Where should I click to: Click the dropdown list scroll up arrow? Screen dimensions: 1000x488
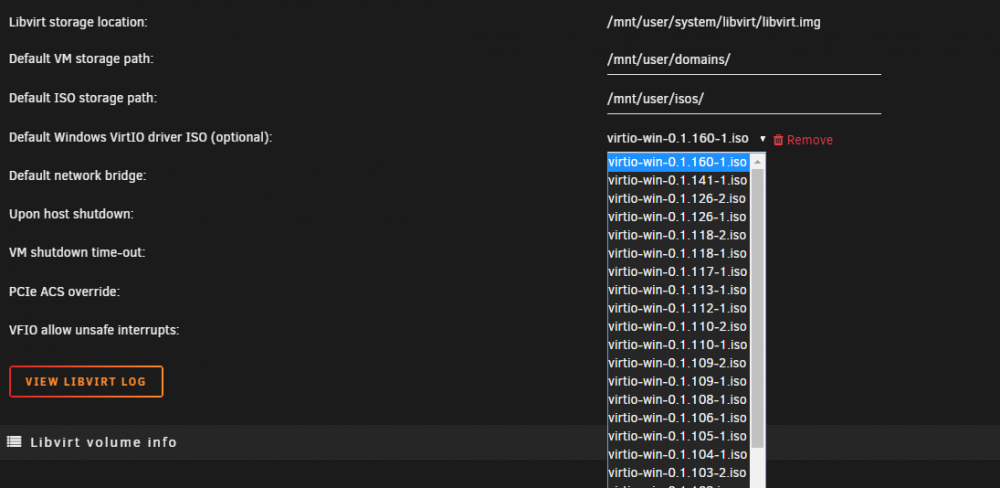click(x=758, y=162)
